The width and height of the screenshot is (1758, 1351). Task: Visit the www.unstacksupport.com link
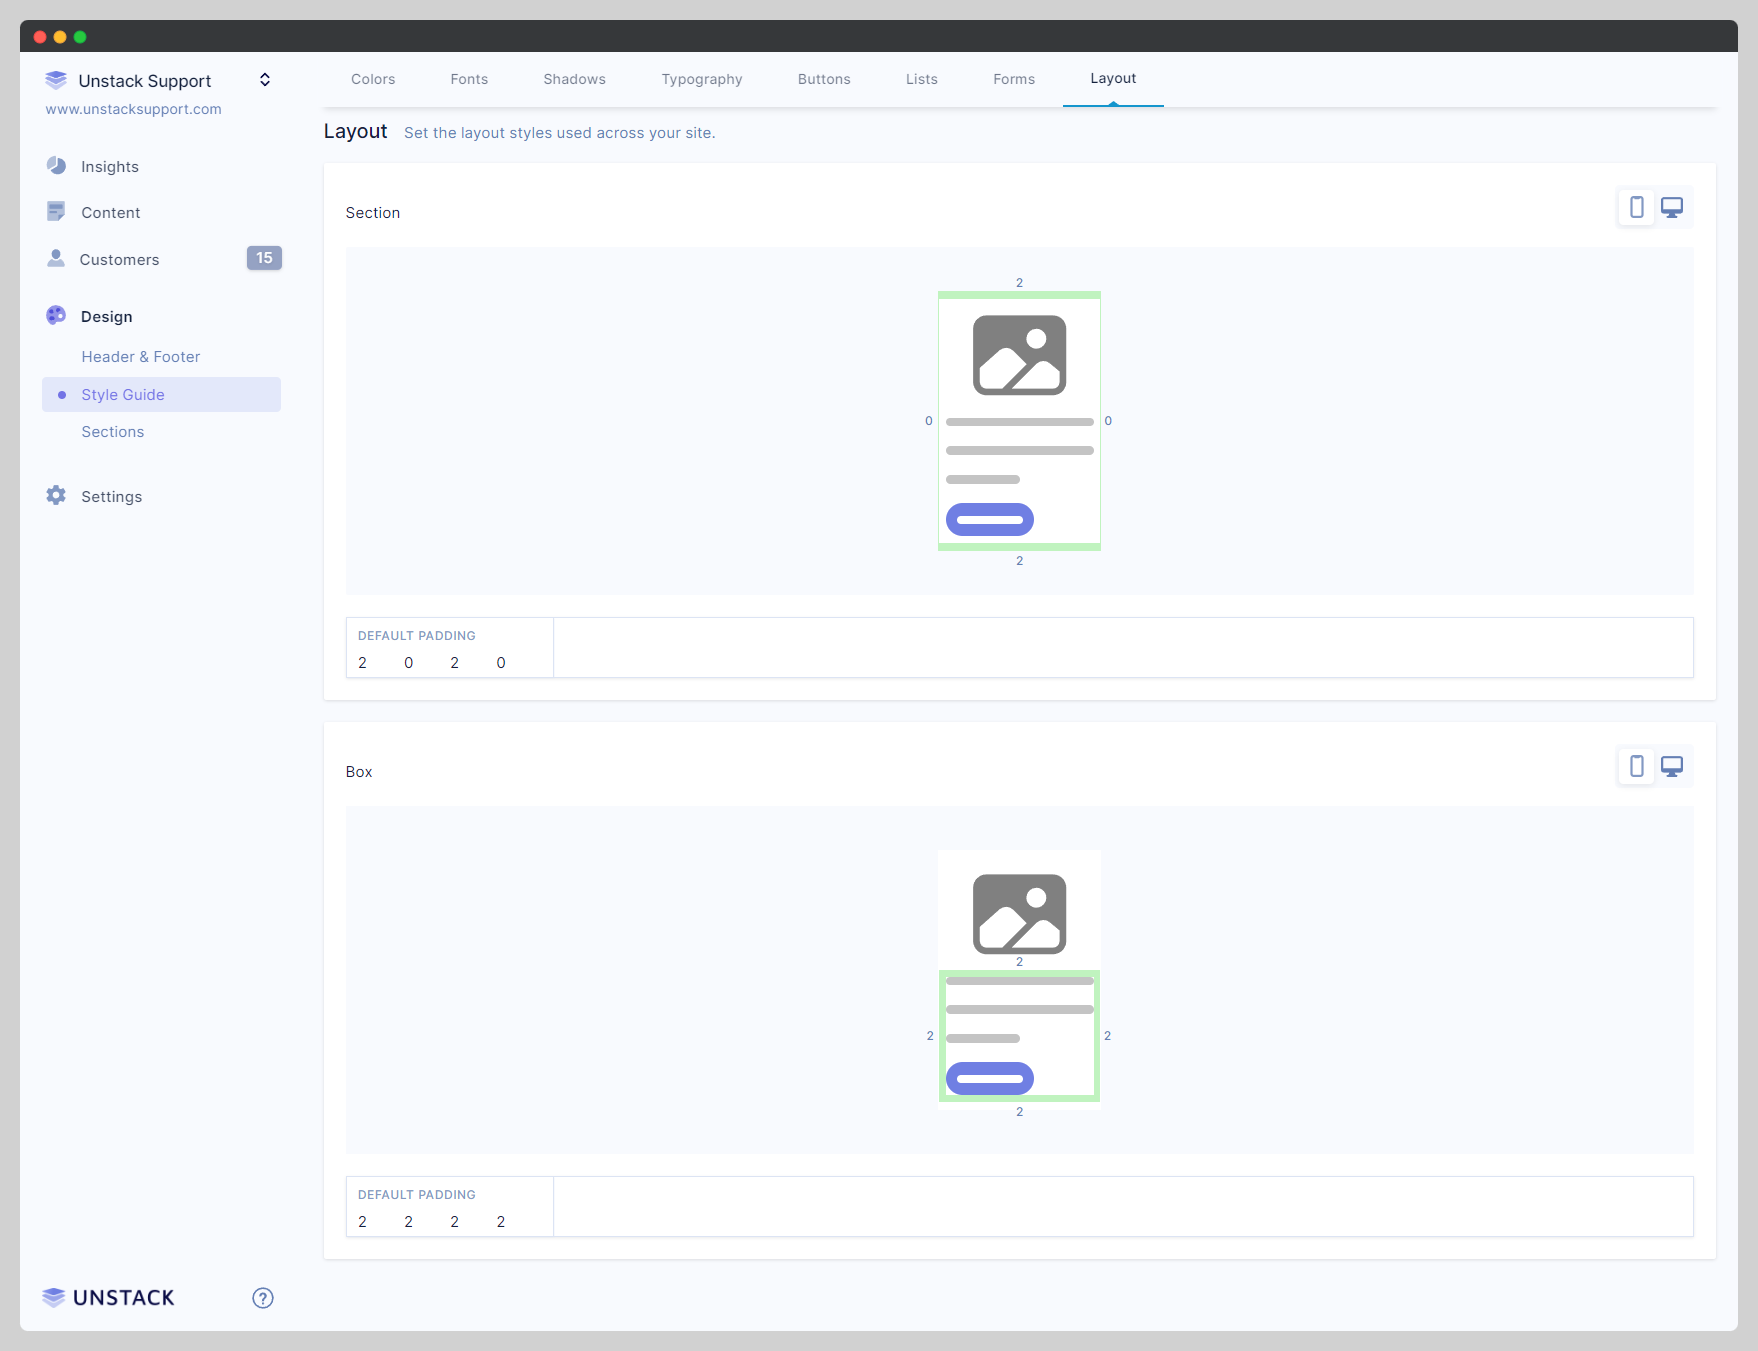[133, 109]
